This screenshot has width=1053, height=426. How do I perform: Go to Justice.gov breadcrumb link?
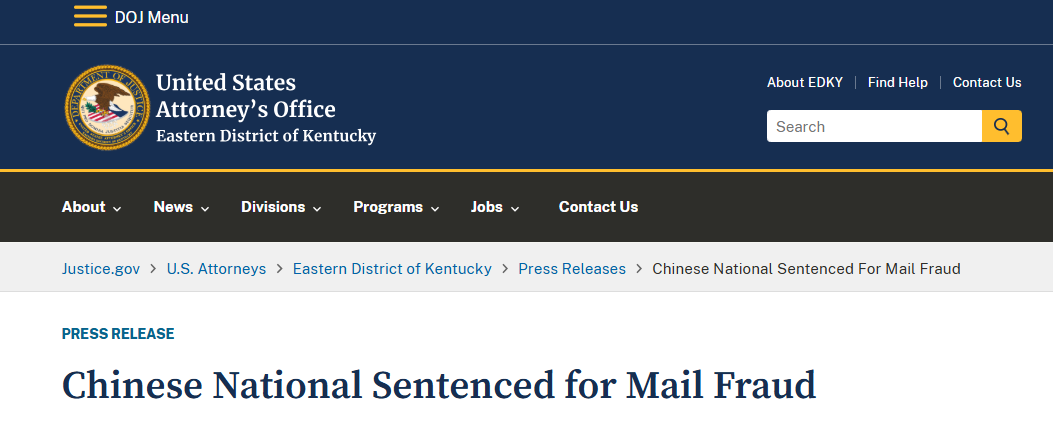pyautogui.click(x=101, y=269)
